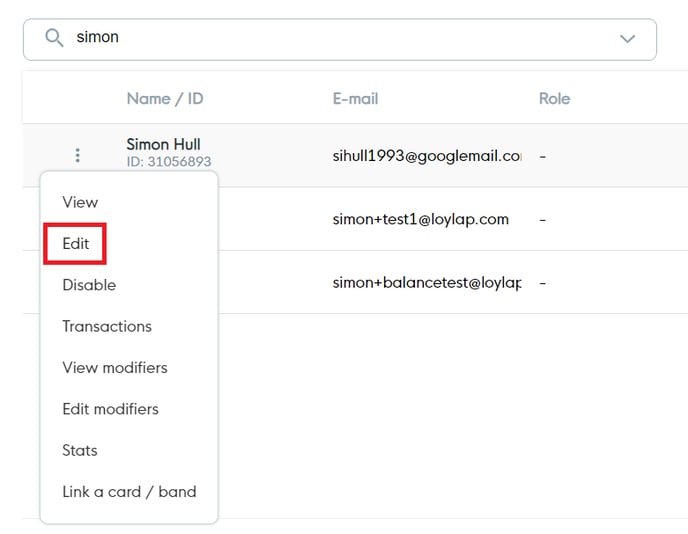This screenshot has height=534, width=688.
Task: Select Edit modifiers menu entry
Action: (110, 409)
